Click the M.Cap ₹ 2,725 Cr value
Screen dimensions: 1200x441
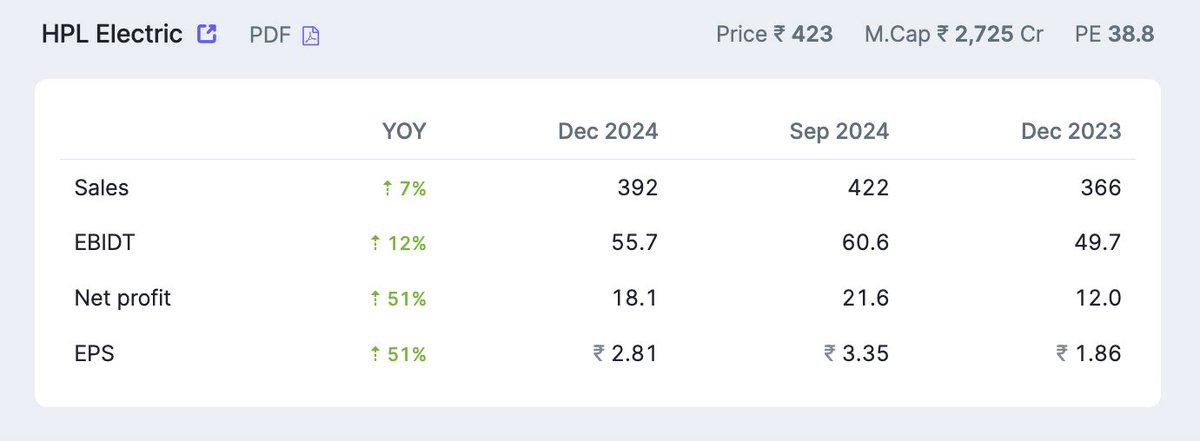pyautogui.click(x=954, y=35)
